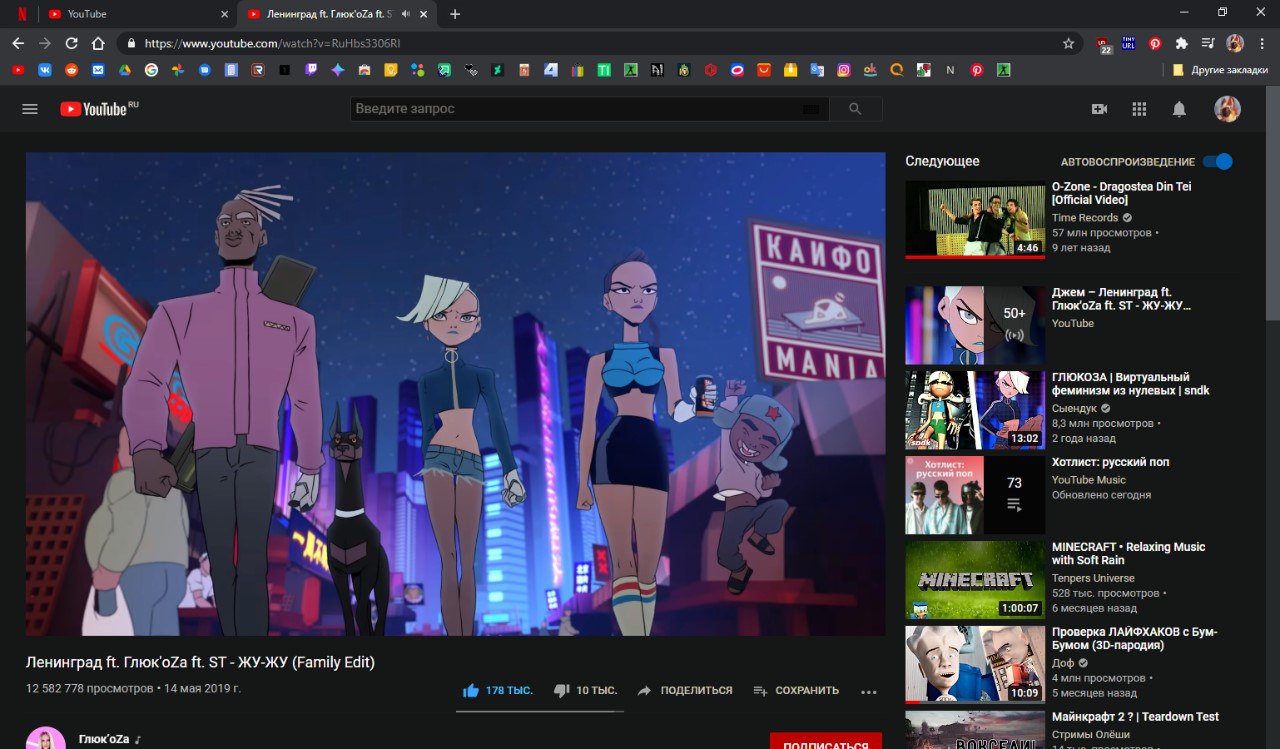This screenshot has width=1280, height=749.
Task: Reload the page
Action: (x=71, y=43)
